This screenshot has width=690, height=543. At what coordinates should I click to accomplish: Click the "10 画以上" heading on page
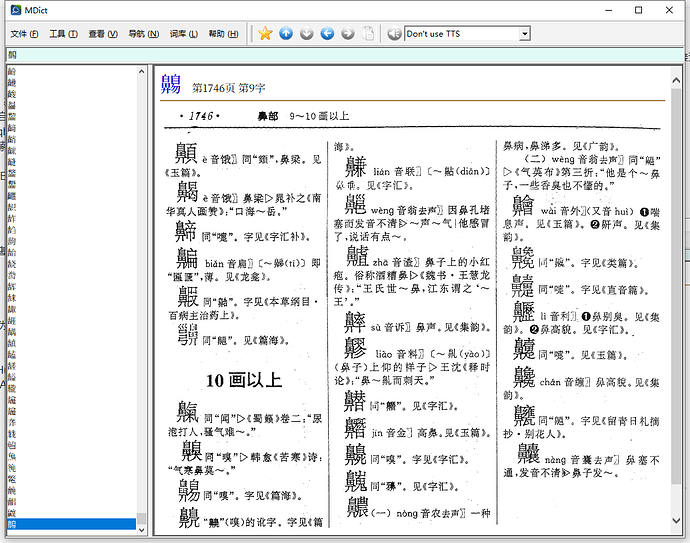[244, 380]
